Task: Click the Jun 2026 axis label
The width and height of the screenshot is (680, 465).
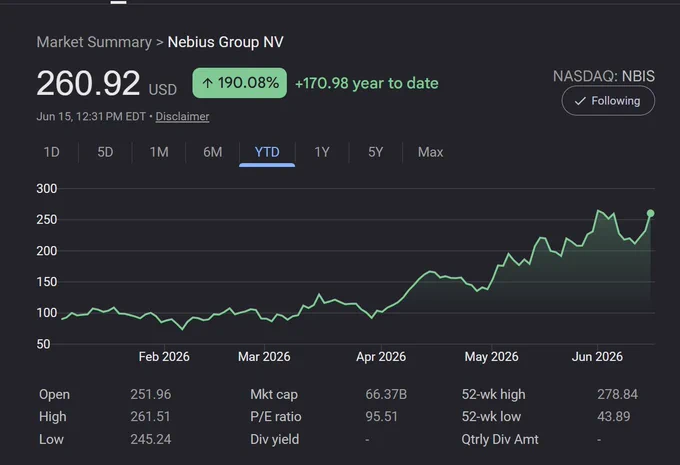Action: 597,357
